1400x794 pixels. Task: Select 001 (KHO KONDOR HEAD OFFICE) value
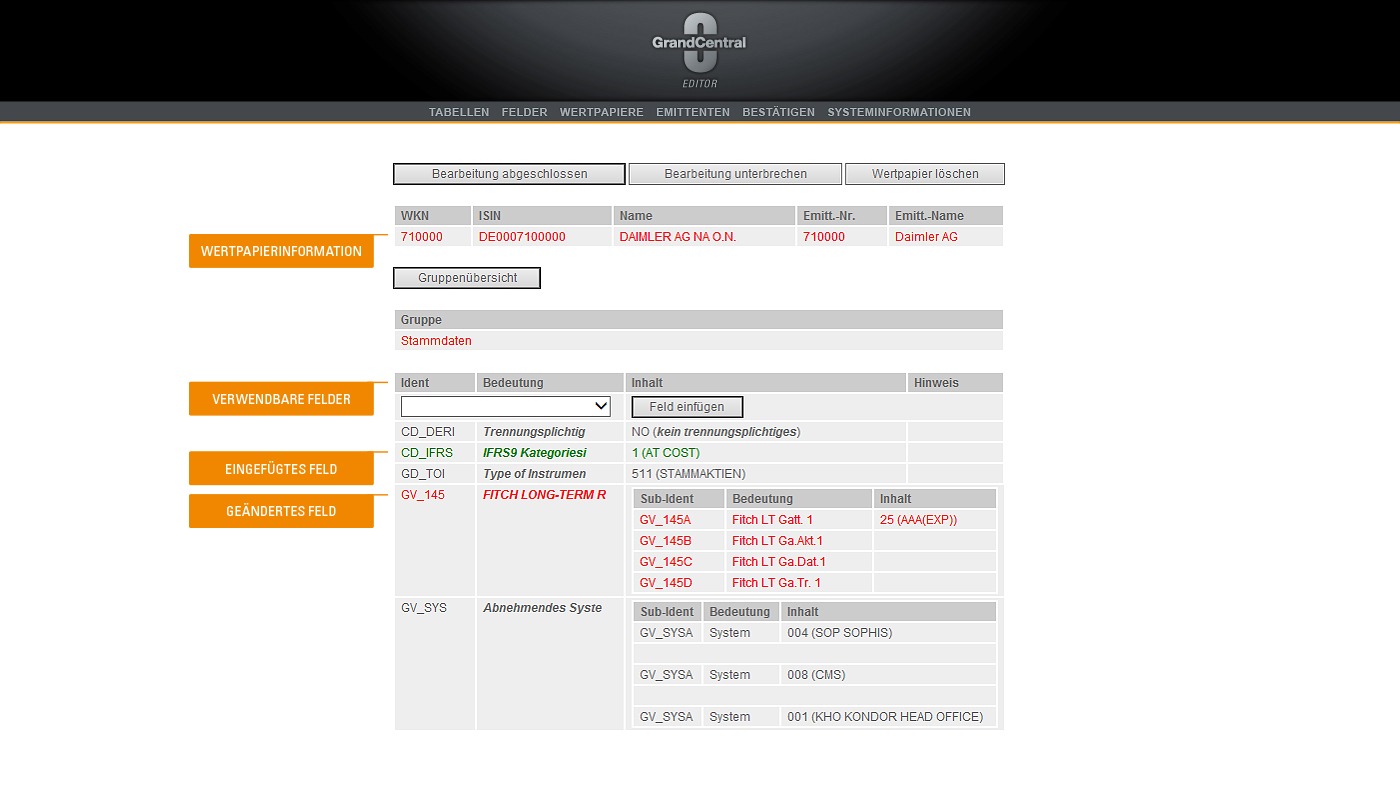[885, 717]
